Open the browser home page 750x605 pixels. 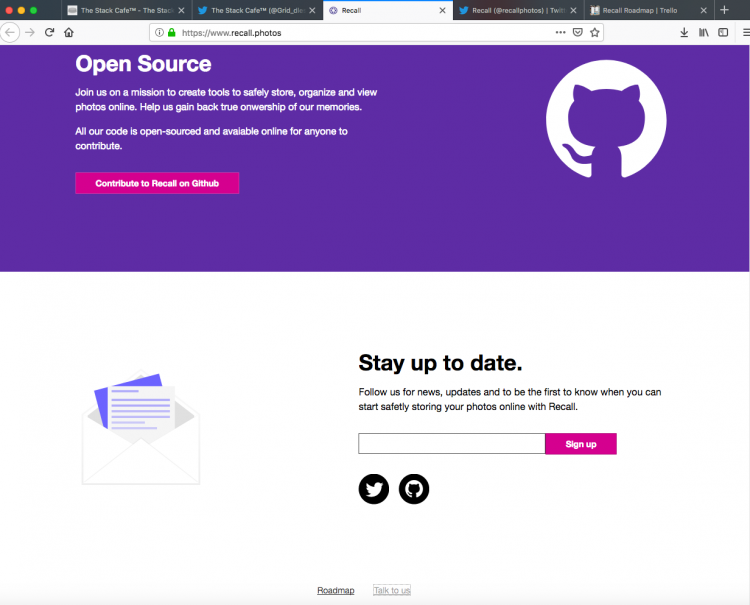[x=69, y=33]
